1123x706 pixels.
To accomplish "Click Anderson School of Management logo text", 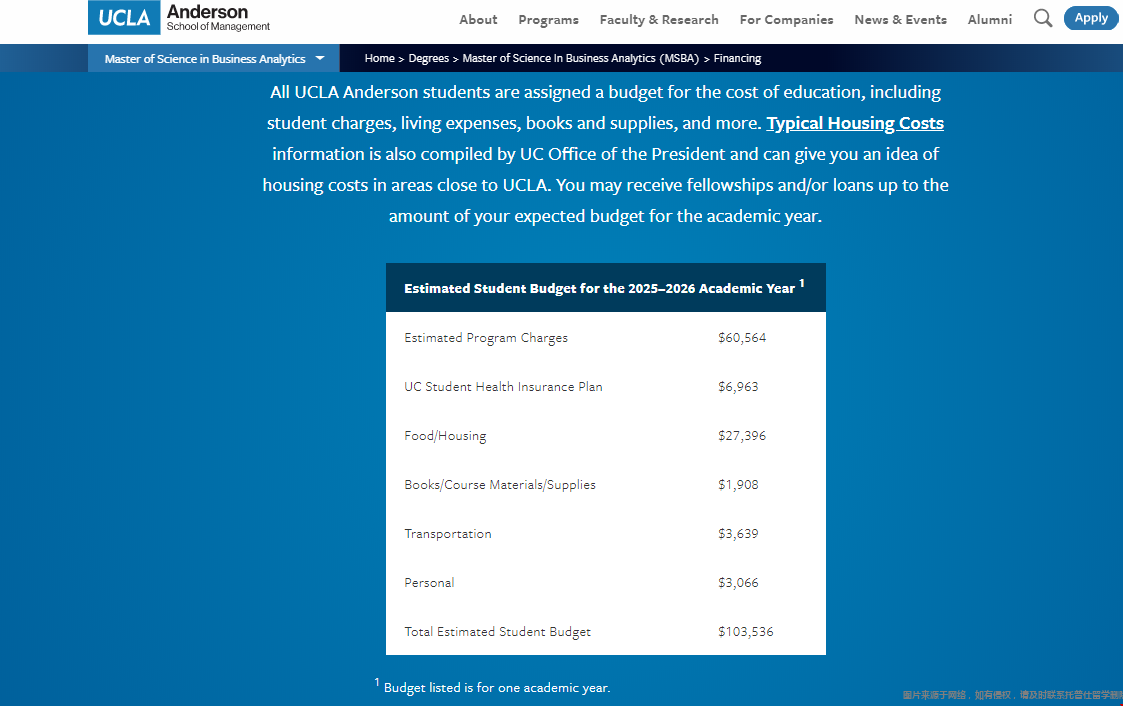I will pyautogui.click(x=218, y=18).
